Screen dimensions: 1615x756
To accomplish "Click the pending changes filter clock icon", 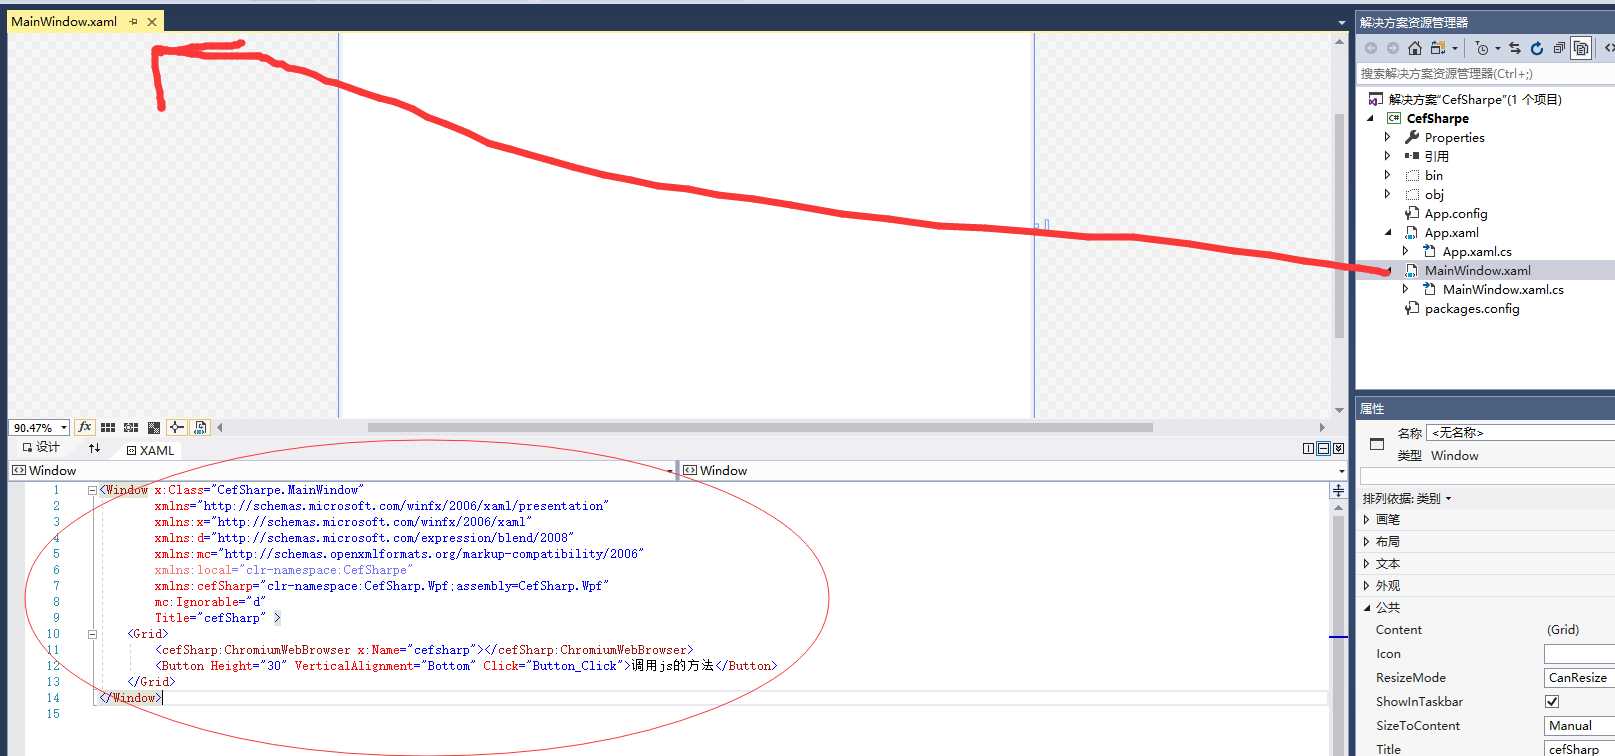I will [x=1482, y=48].
